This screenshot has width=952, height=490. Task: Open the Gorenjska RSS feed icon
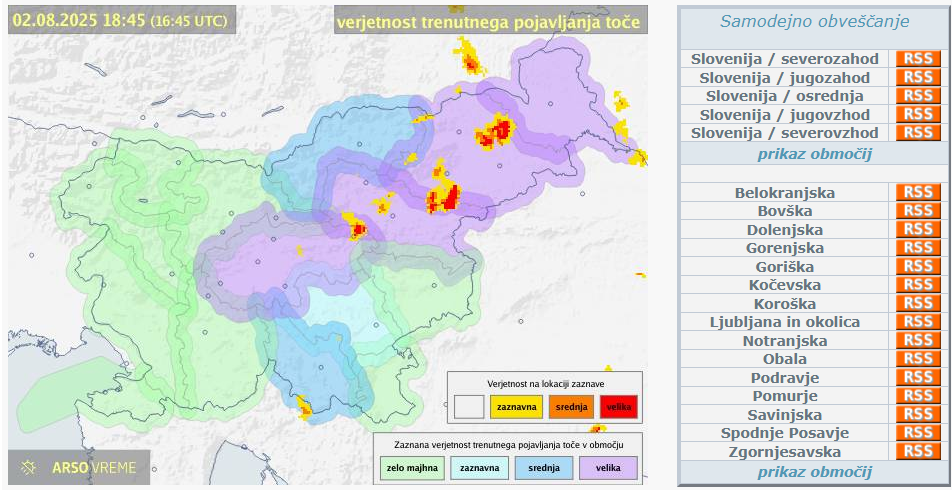coord(917,248)
